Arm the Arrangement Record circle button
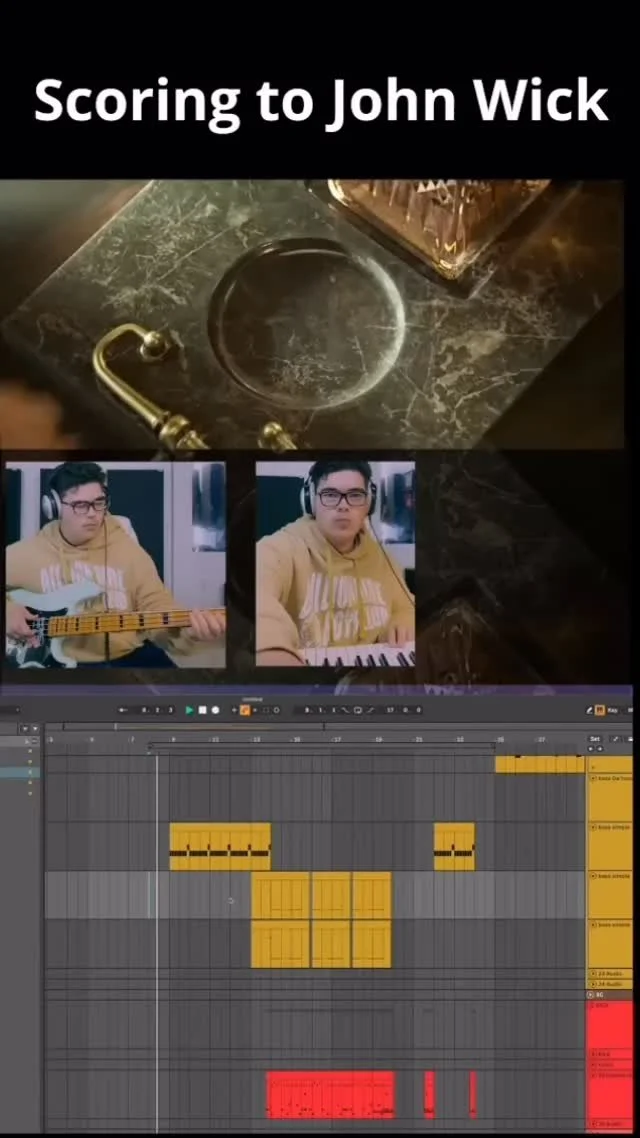Viewport: 640px width, 1138px height. point(215,710)
